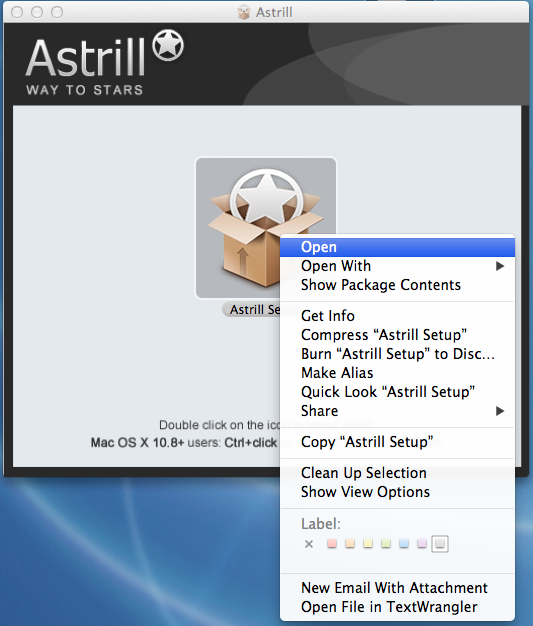The width and height of the screenshot is (533, 626).
Task: Select Clean Up Selection
Action: (397, 473)
